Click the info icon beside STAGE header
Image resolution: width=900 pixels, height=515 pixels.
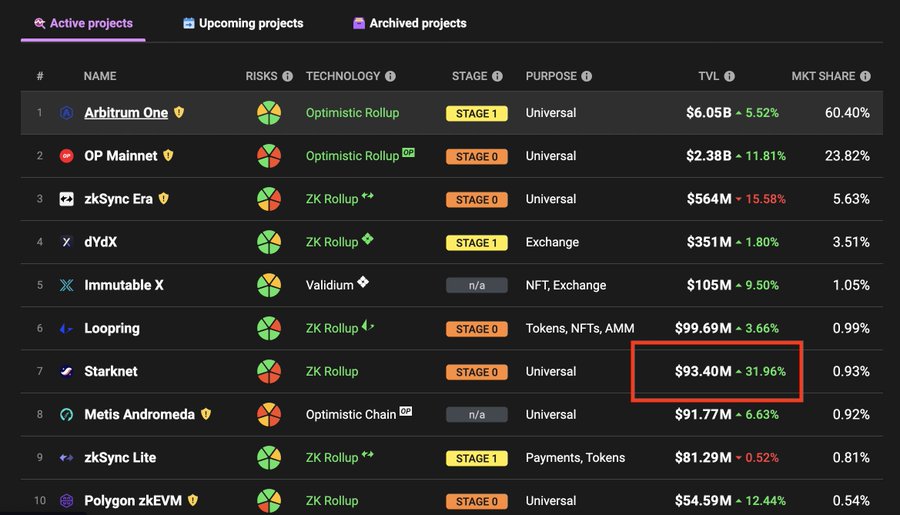tap(497, 76)
